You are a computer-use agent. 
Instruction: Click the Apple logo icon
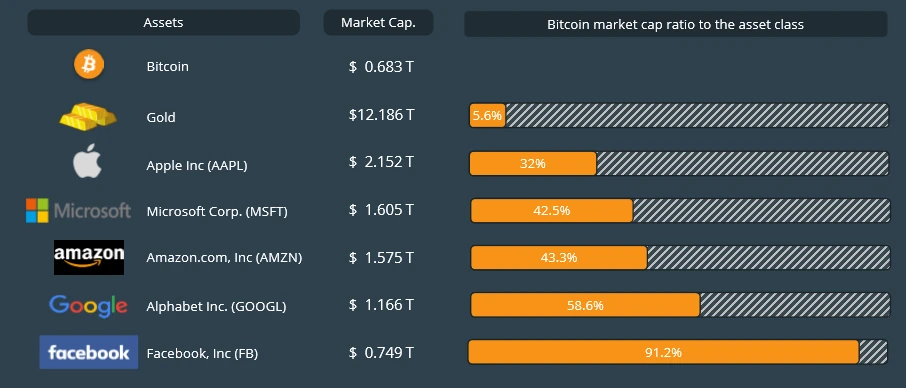pyautogui.click(x=87, y=161)
